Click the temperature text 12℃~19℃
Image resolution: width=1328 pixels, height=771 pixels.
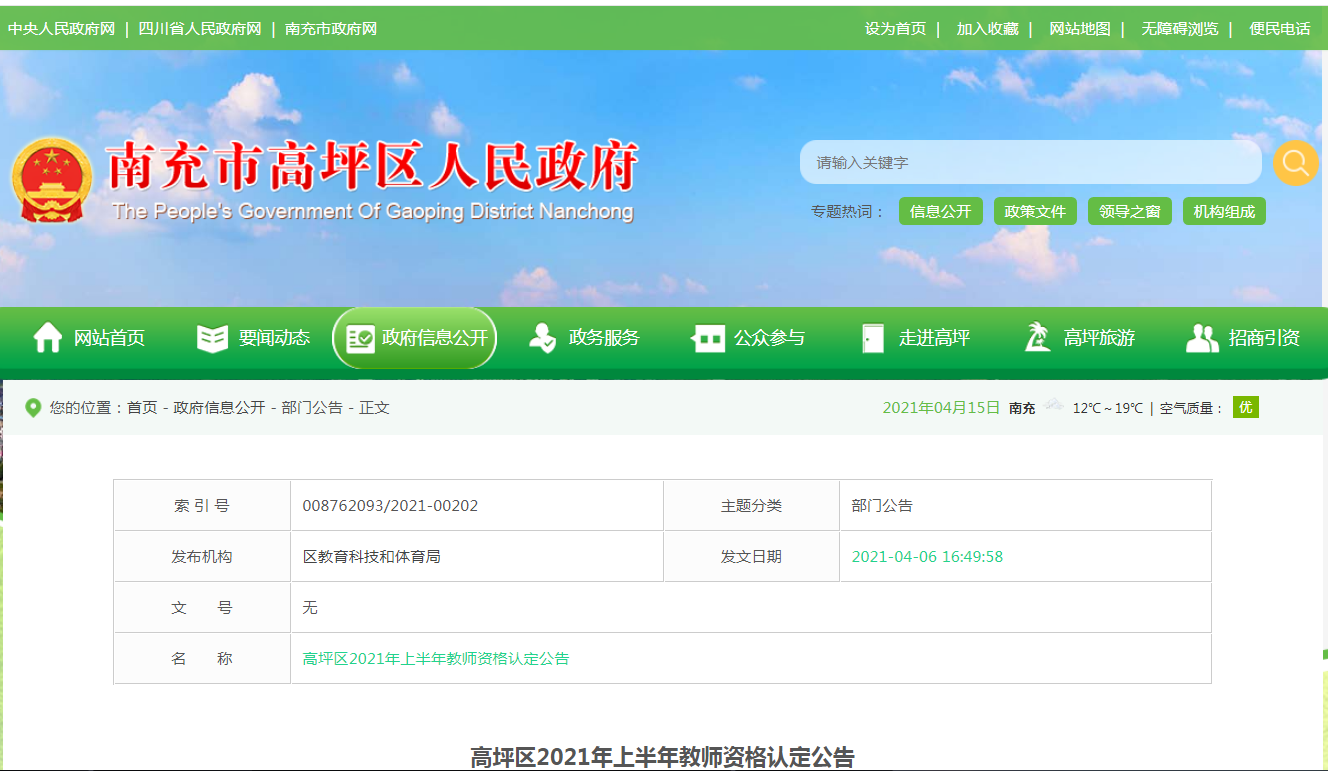click(1108, 408)
